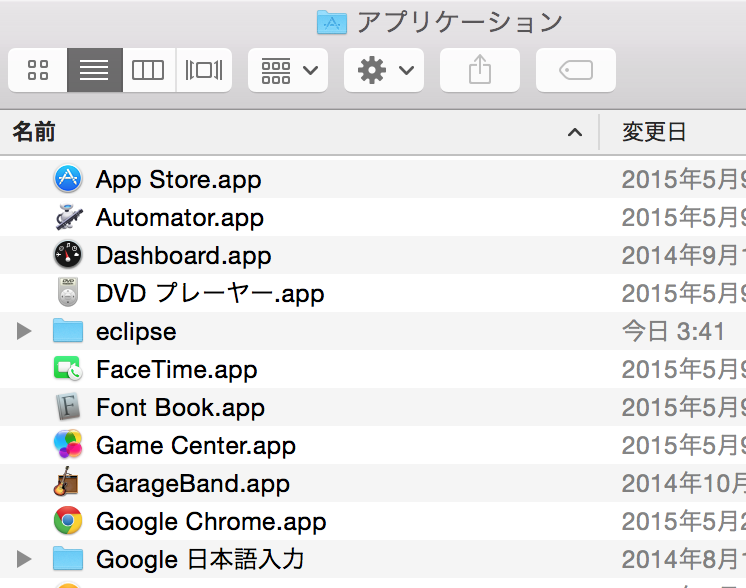Viewport: 746px width, 588px height.
Task: Click the Google 日本語入力 folder name
Action: (200, 559)
